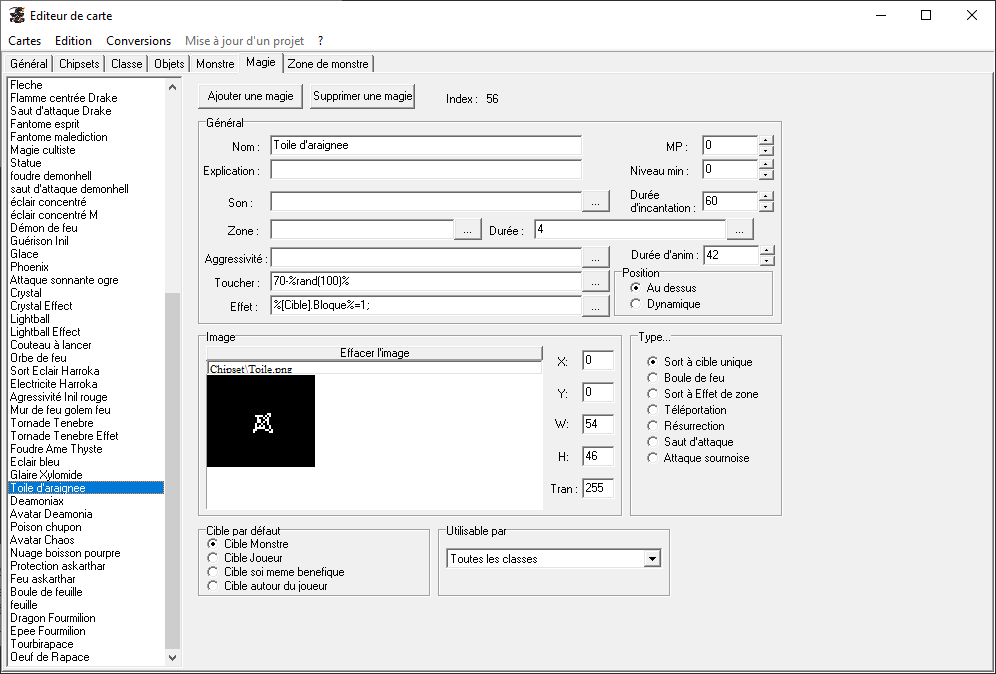Open the Conversions menu

(138, 41)
